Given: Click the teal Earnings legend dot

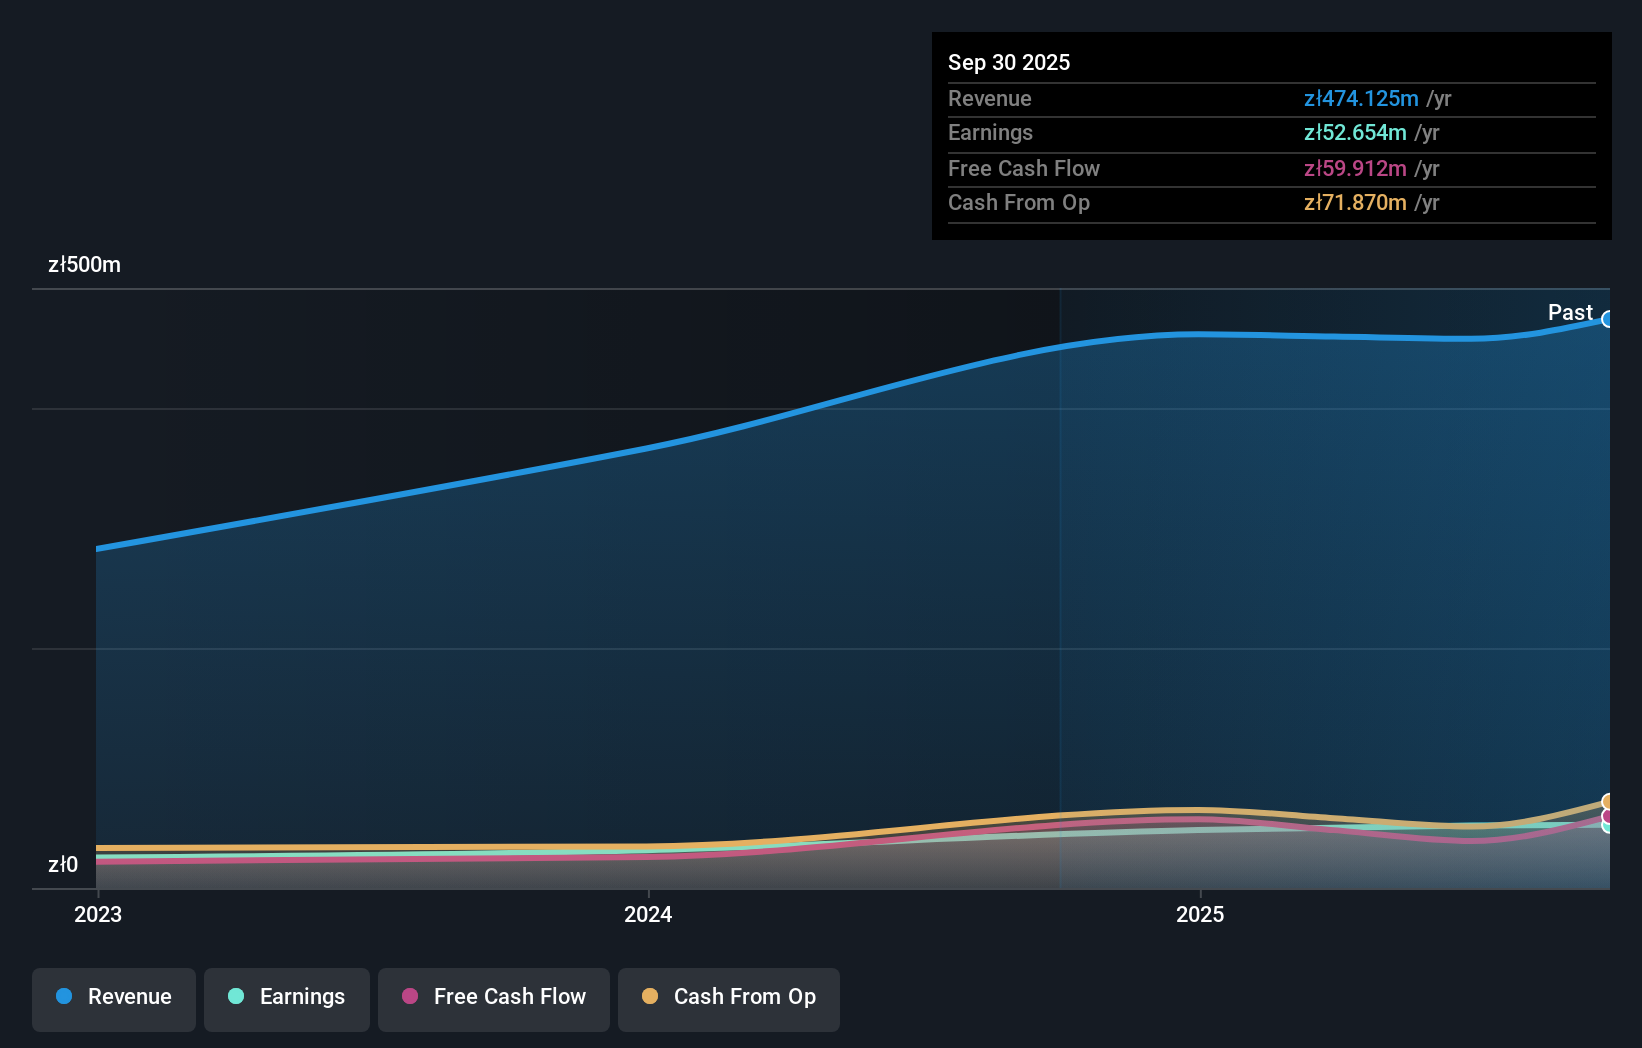Looking at the screenshot, I should [x=236, y=996].
